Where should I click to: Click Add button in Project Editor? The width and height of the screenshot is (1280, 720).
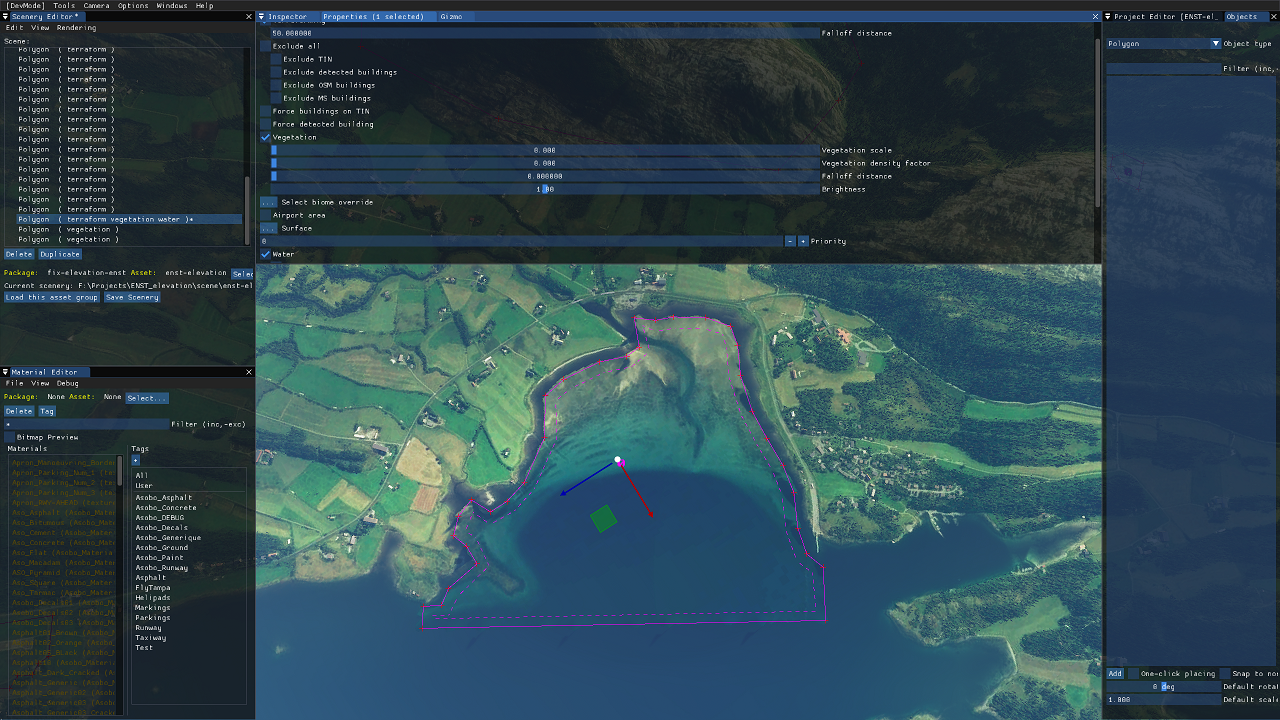pyautogui.click(x=1115, y=674)
